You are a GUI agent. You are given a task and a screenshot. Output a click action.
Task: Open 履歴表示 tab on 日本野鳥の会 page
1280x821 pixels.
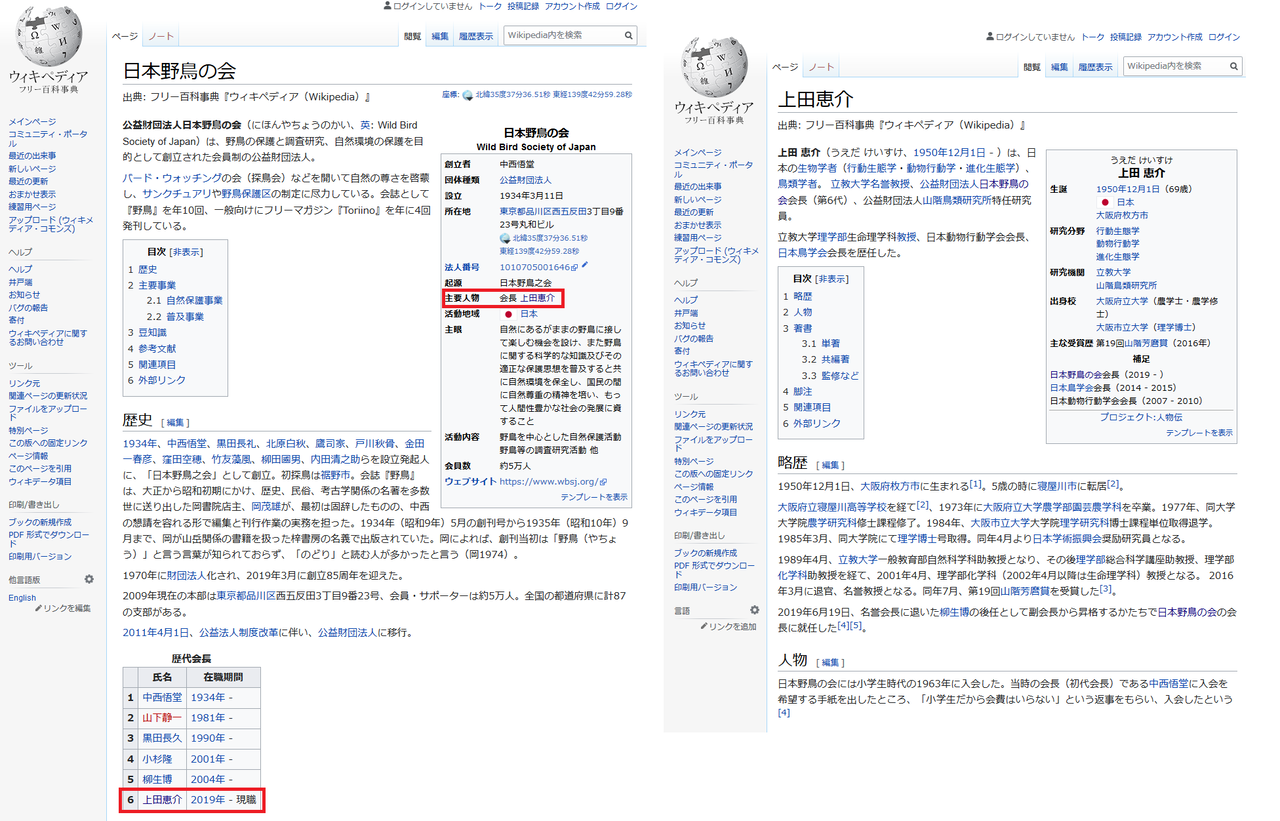pos(476,36)
